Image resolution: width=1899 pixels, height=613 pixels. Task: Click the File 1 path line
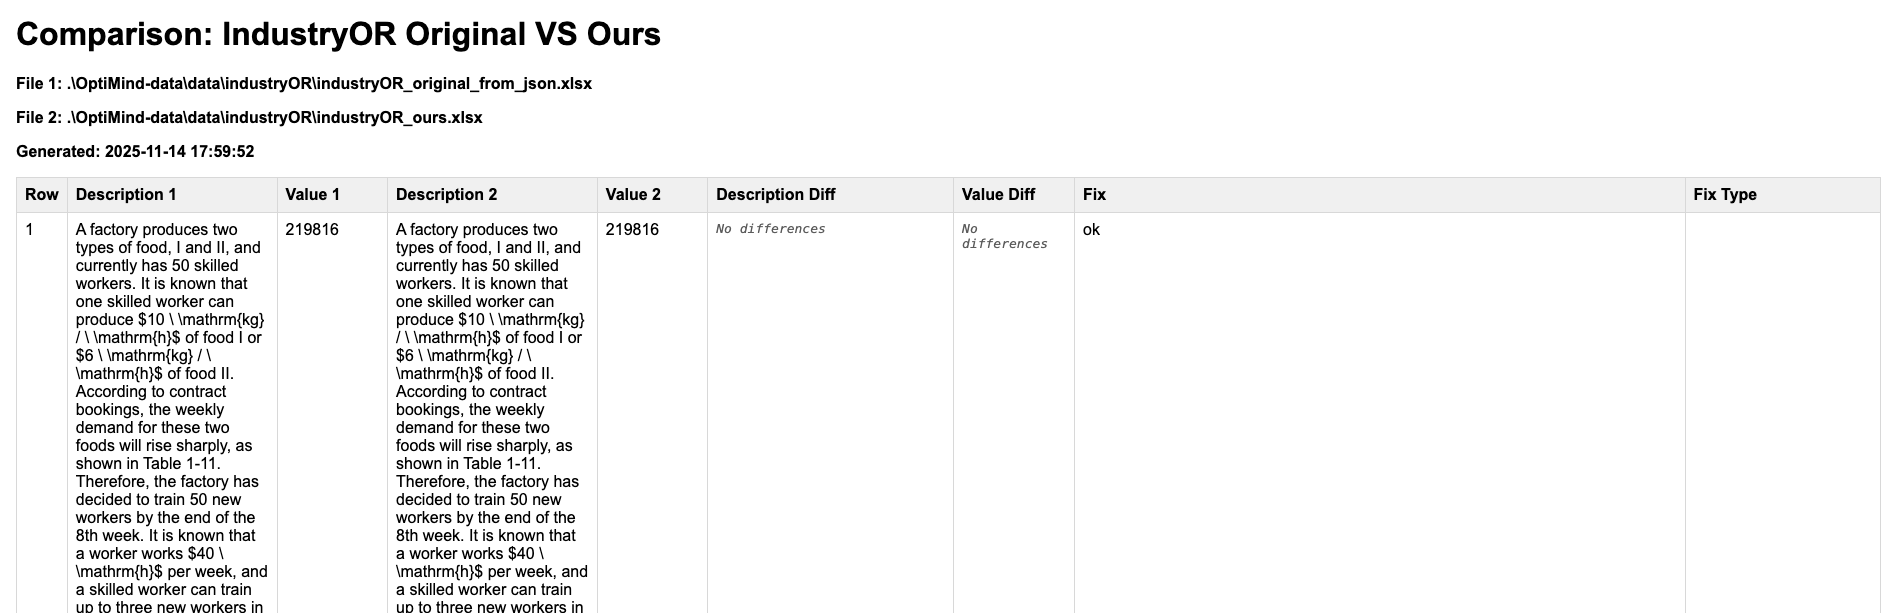click(x=304, y=84)
